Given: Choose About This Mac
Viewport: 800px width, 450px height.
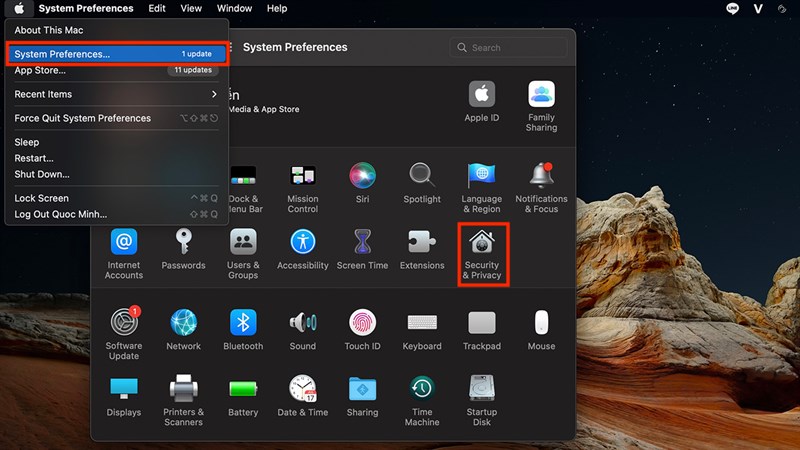Looking at the screenshot, I should [116, 30].
